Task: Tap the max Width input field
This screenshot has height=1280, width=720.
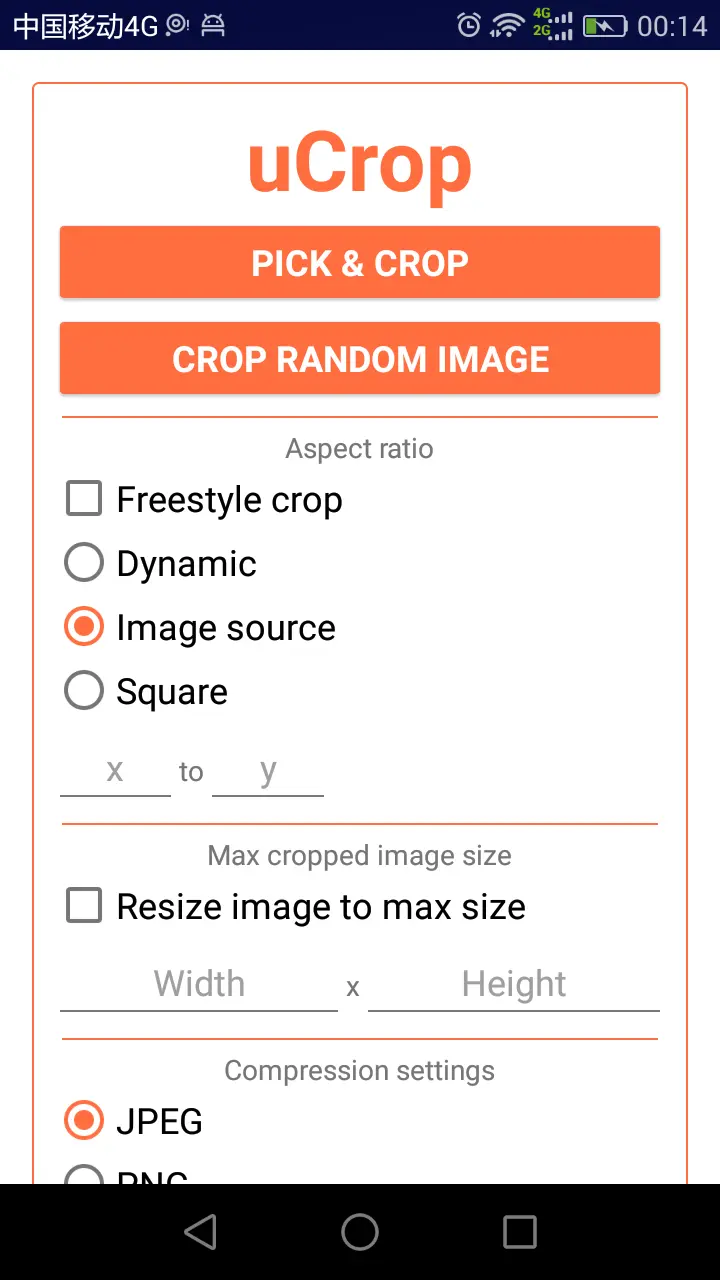Action: [x=199, y=985]
